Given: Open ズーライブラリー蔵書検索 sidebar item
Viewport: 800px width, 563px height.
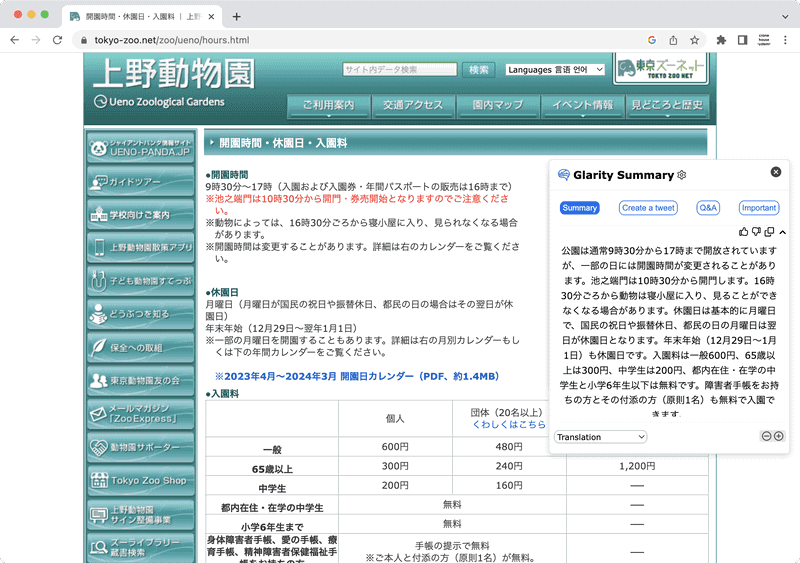Looking at the screenshot, I should tap(140, 547).
